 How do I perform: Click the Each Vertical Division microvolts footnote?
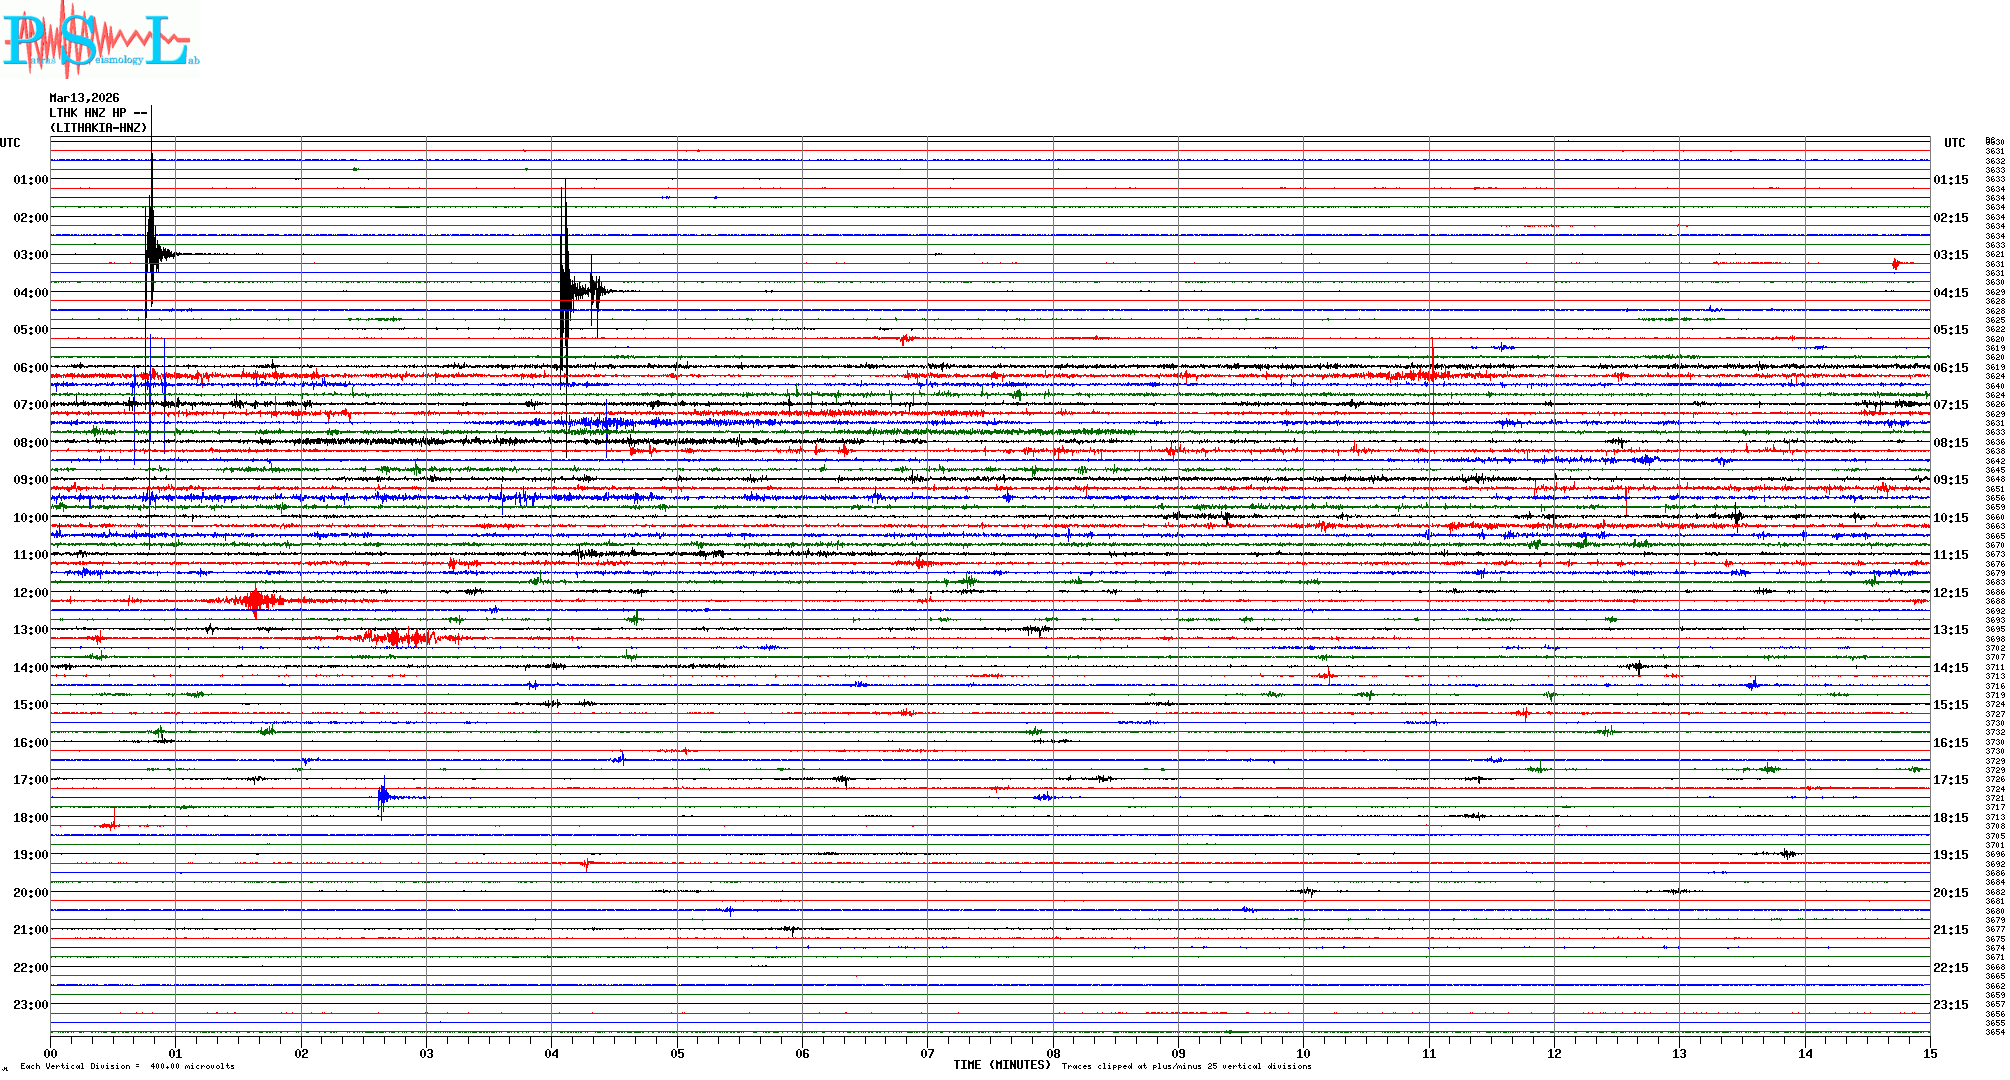click(127, 1066)
